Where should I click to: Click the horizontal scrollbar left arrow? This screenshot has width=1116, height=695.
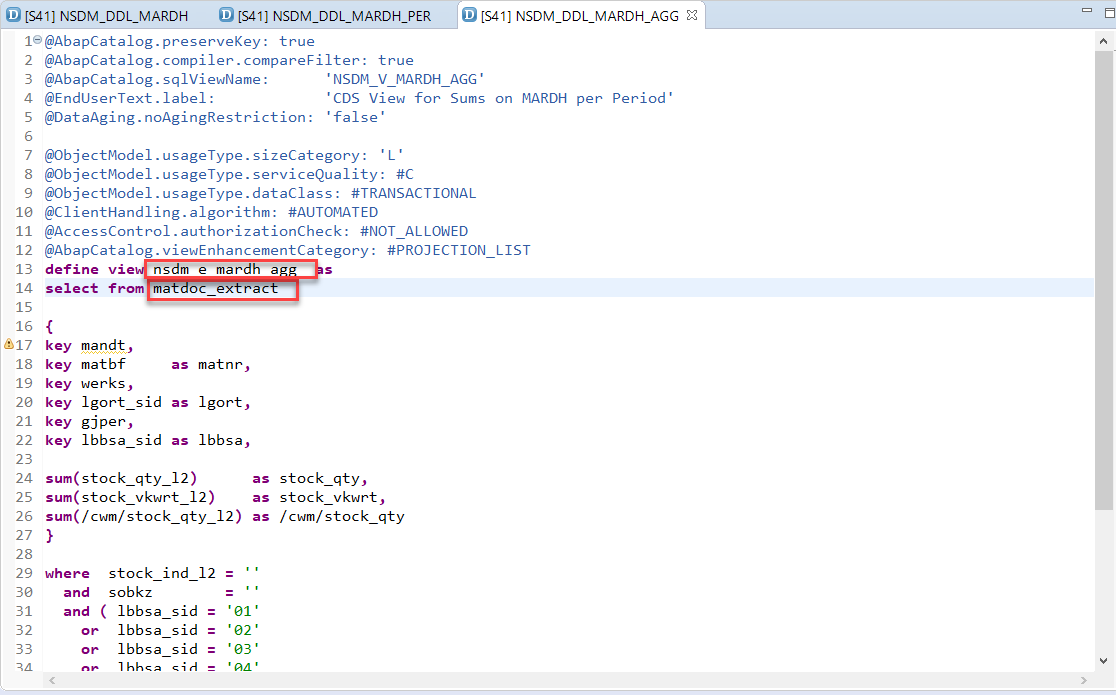pos(51,680)
